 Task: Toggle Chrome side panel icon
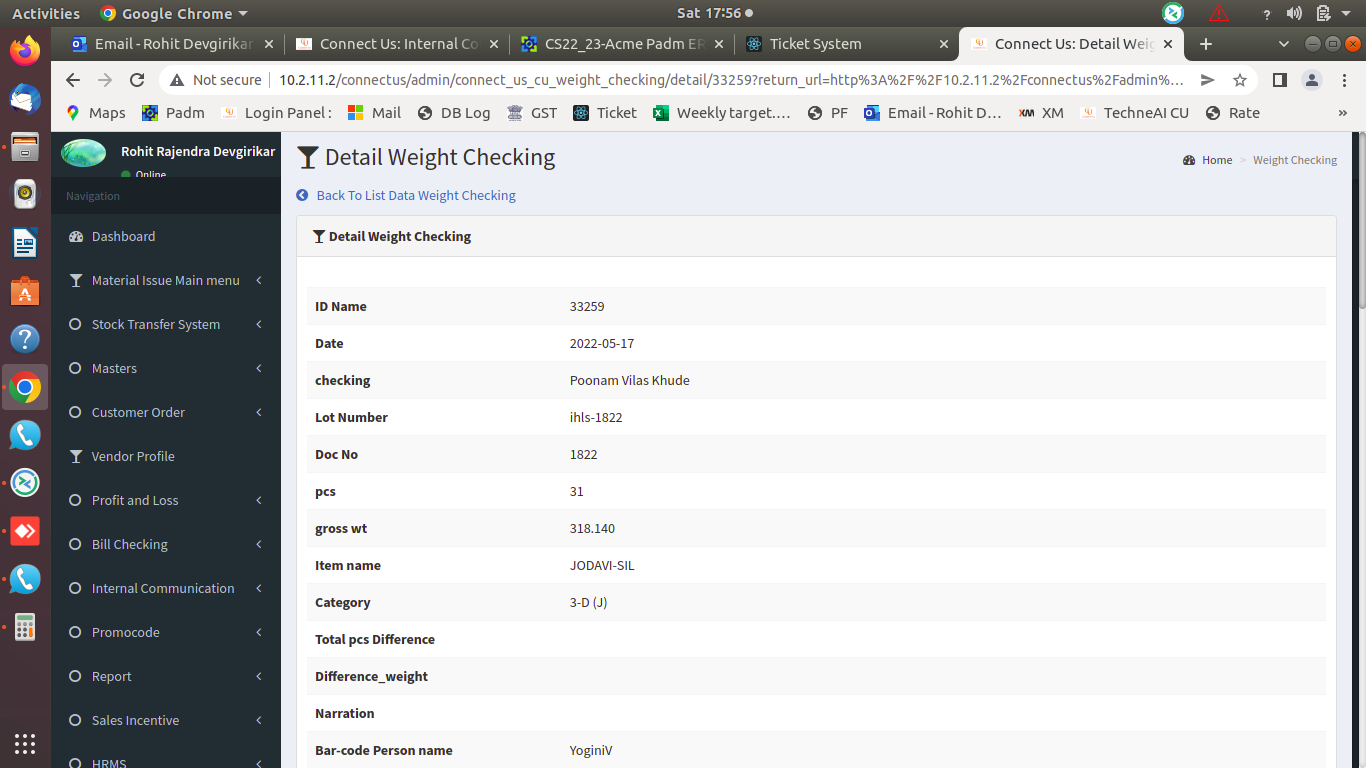click(1280, 80)
